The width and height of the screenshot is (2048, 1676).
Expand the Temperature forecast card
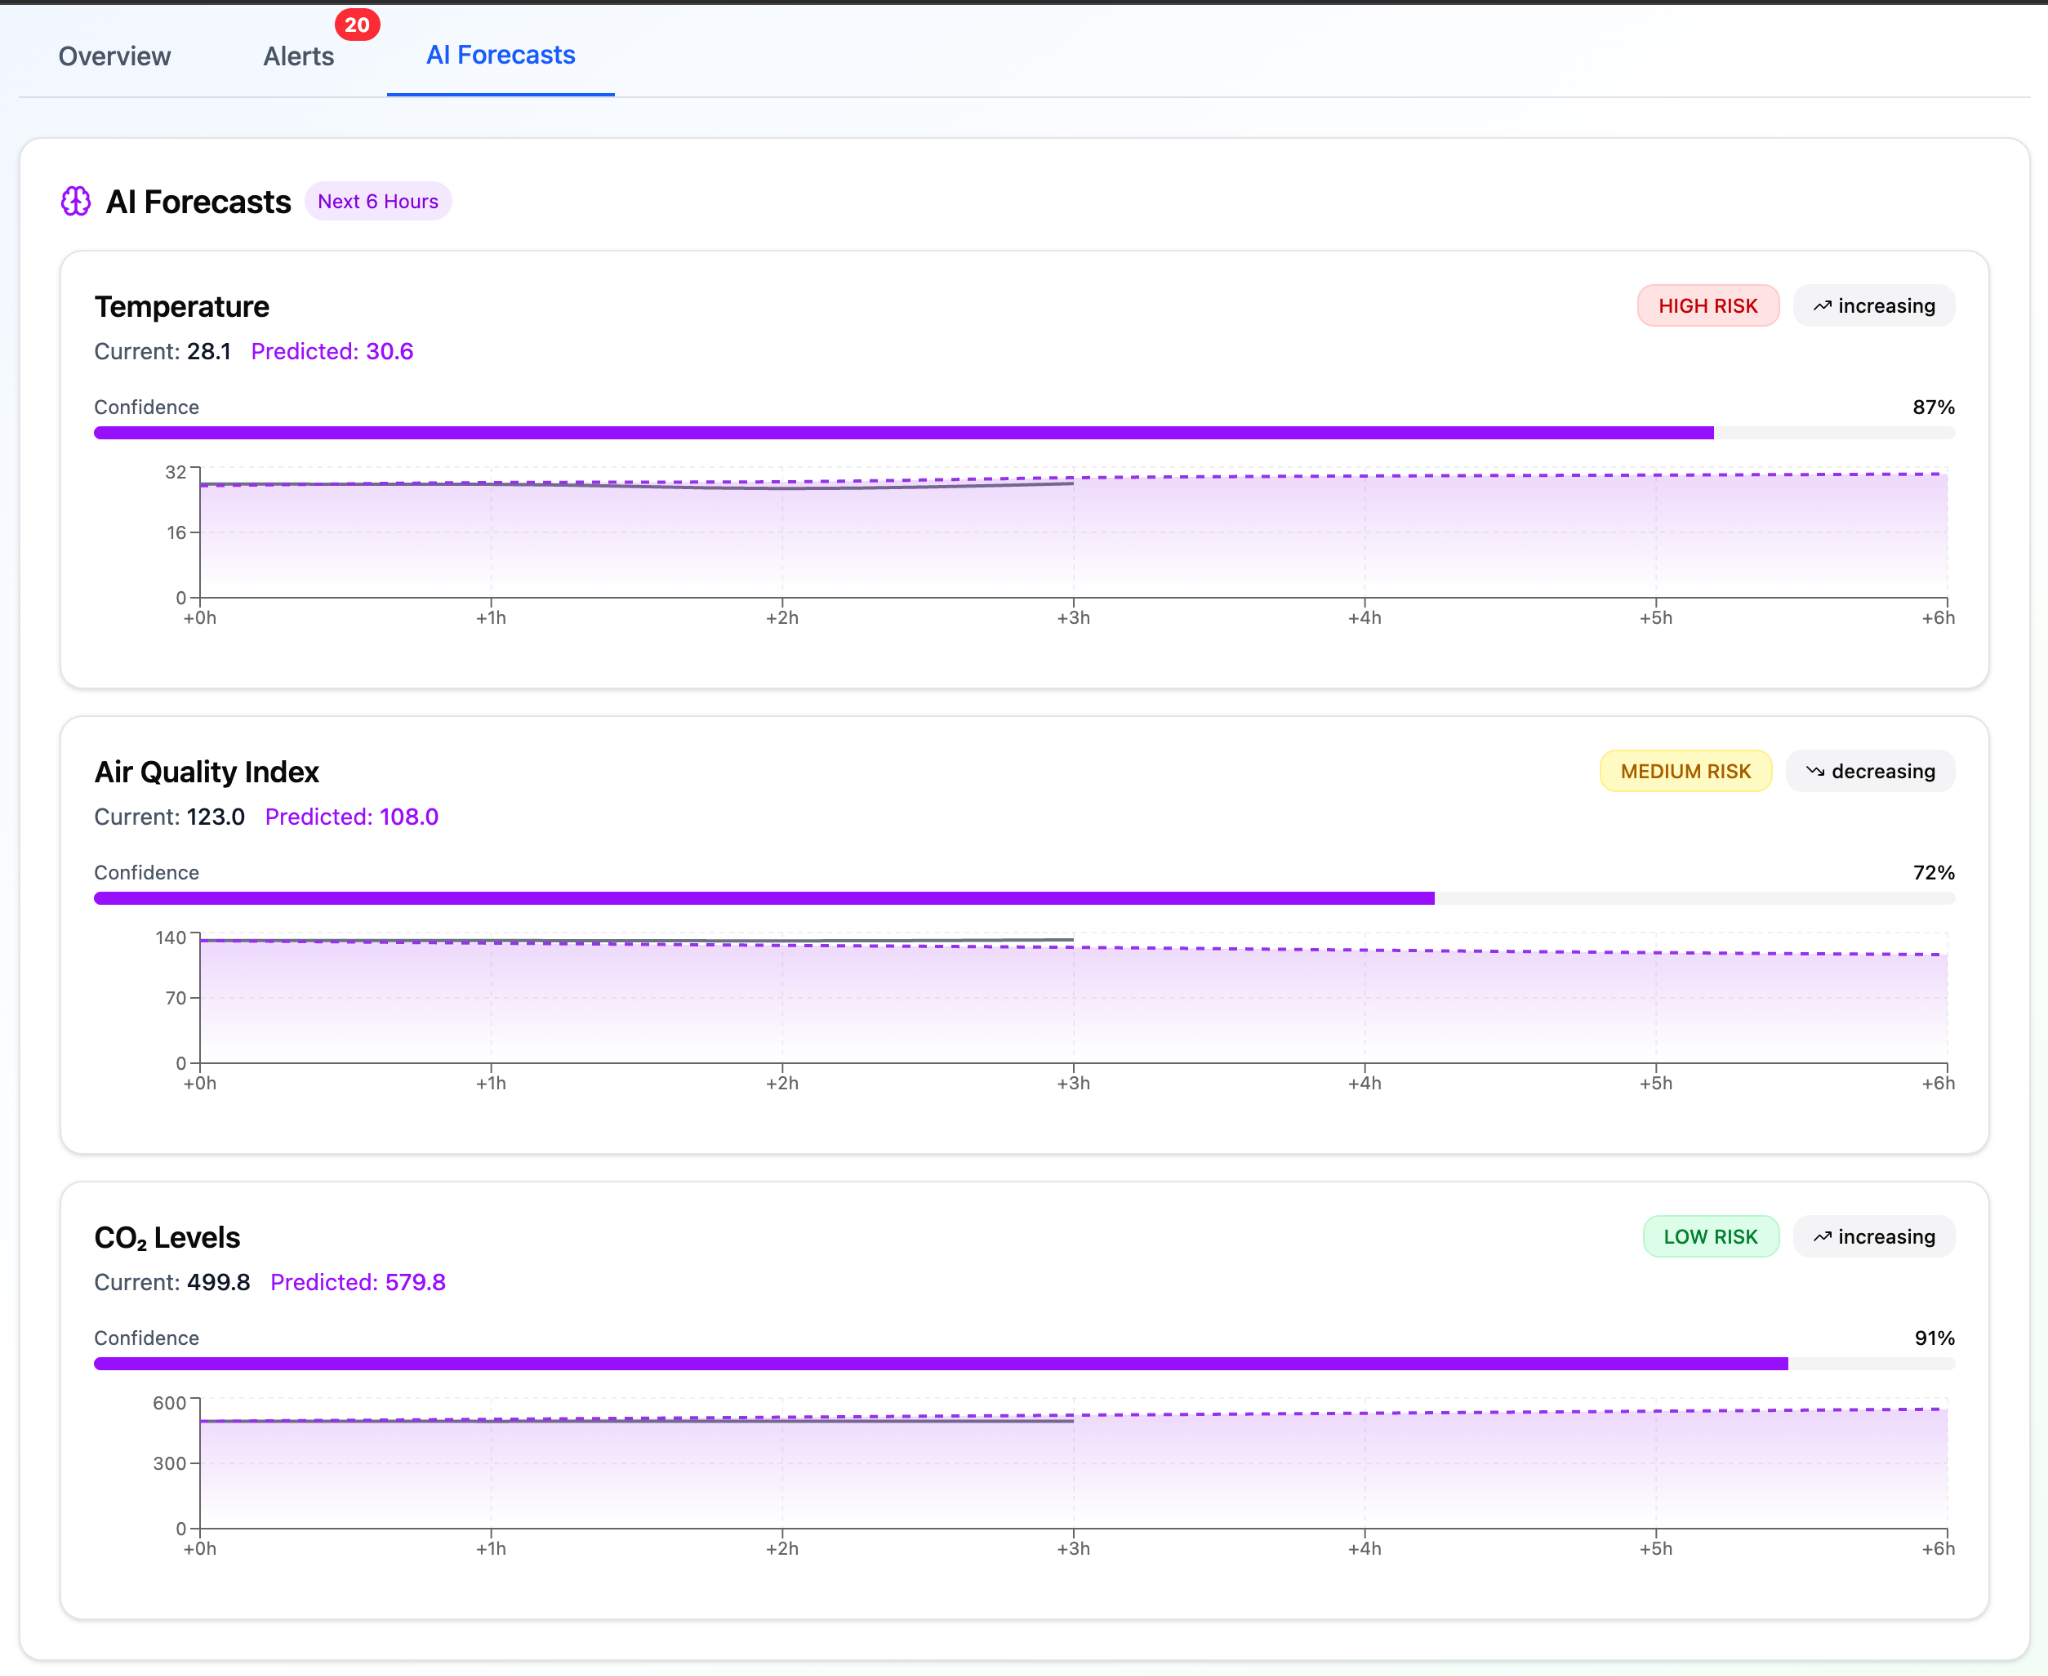[x=181, y=306]
